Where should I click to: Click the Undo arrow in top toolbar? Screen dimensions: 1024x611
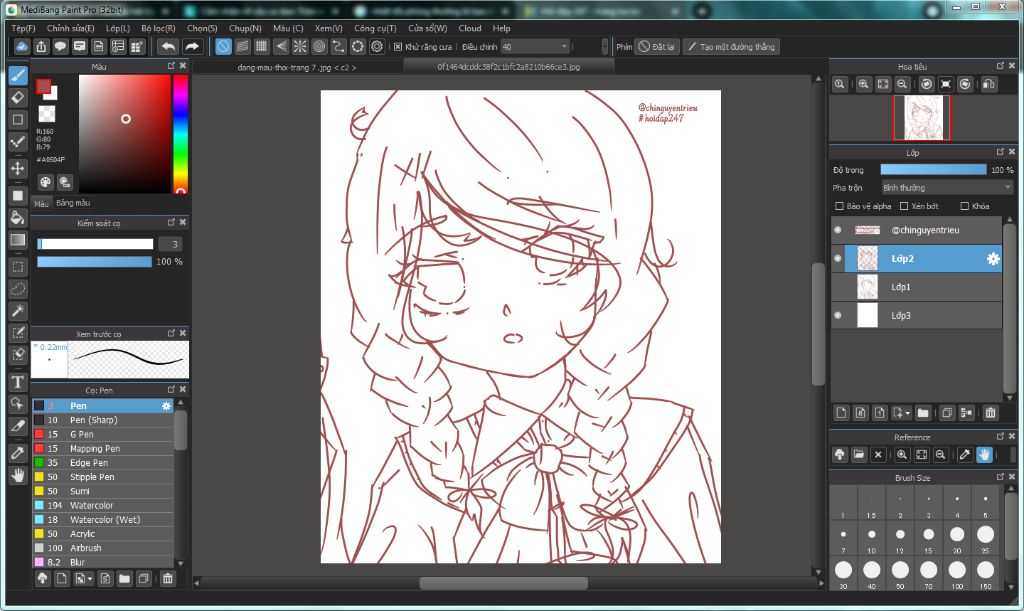(168, 46)
